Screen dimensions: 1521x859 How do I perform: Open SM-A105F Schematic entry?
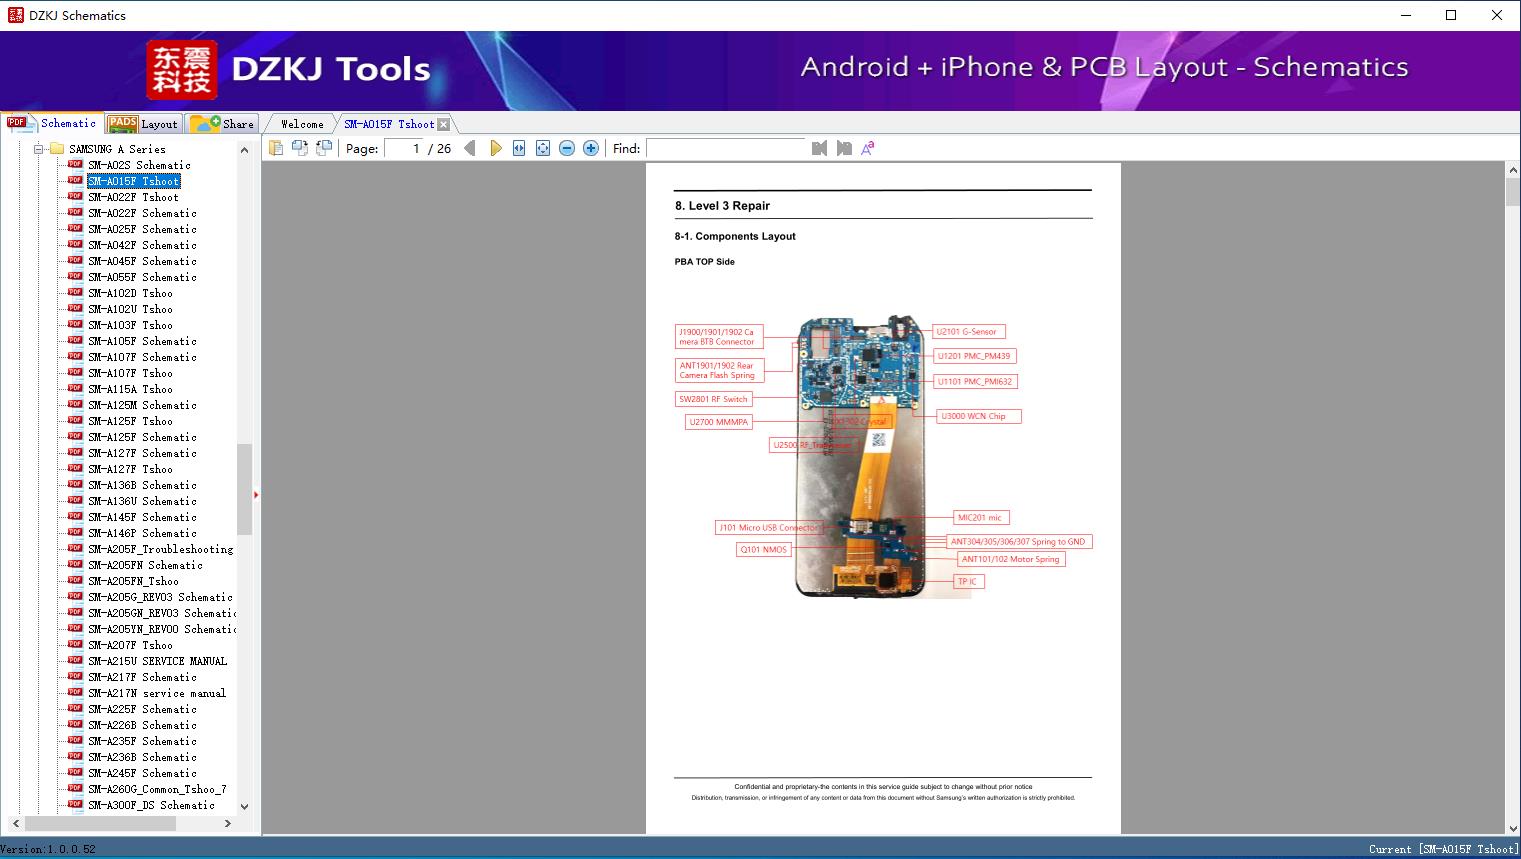(142, 341)
